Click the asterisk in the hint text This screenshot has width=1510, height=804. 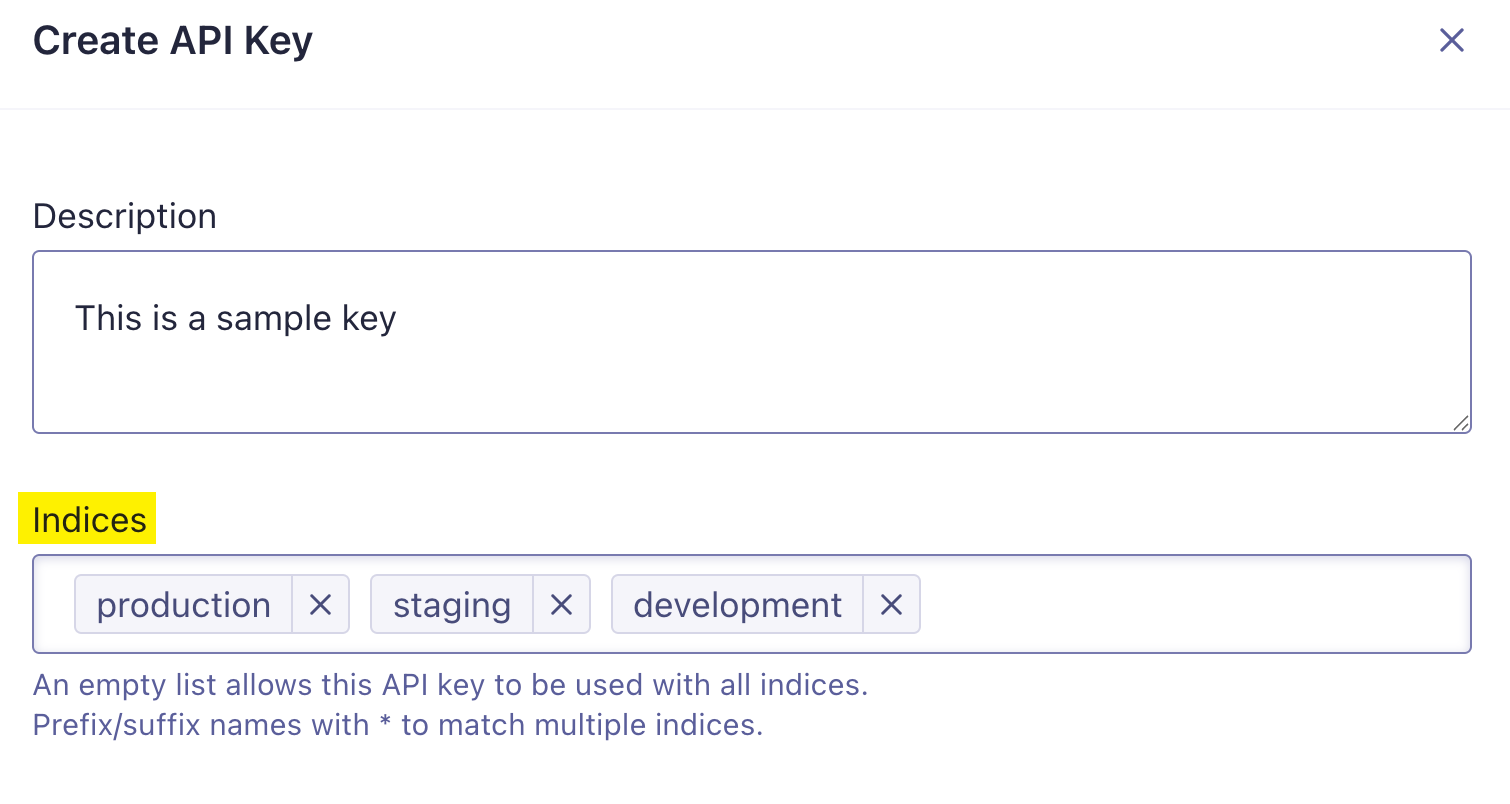coord(384,724)
